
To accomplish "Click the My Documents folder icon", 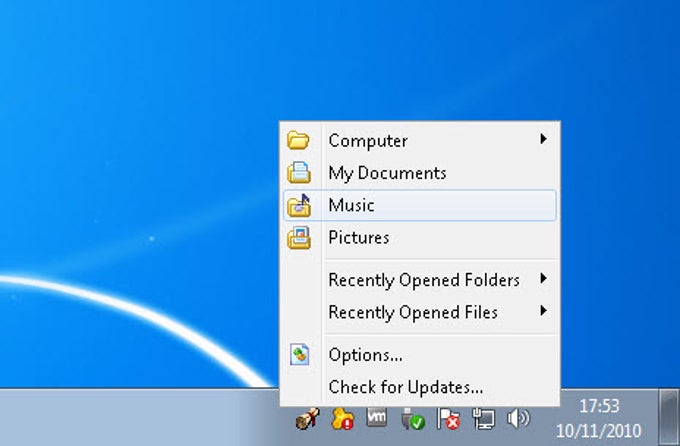I will 299,172.
